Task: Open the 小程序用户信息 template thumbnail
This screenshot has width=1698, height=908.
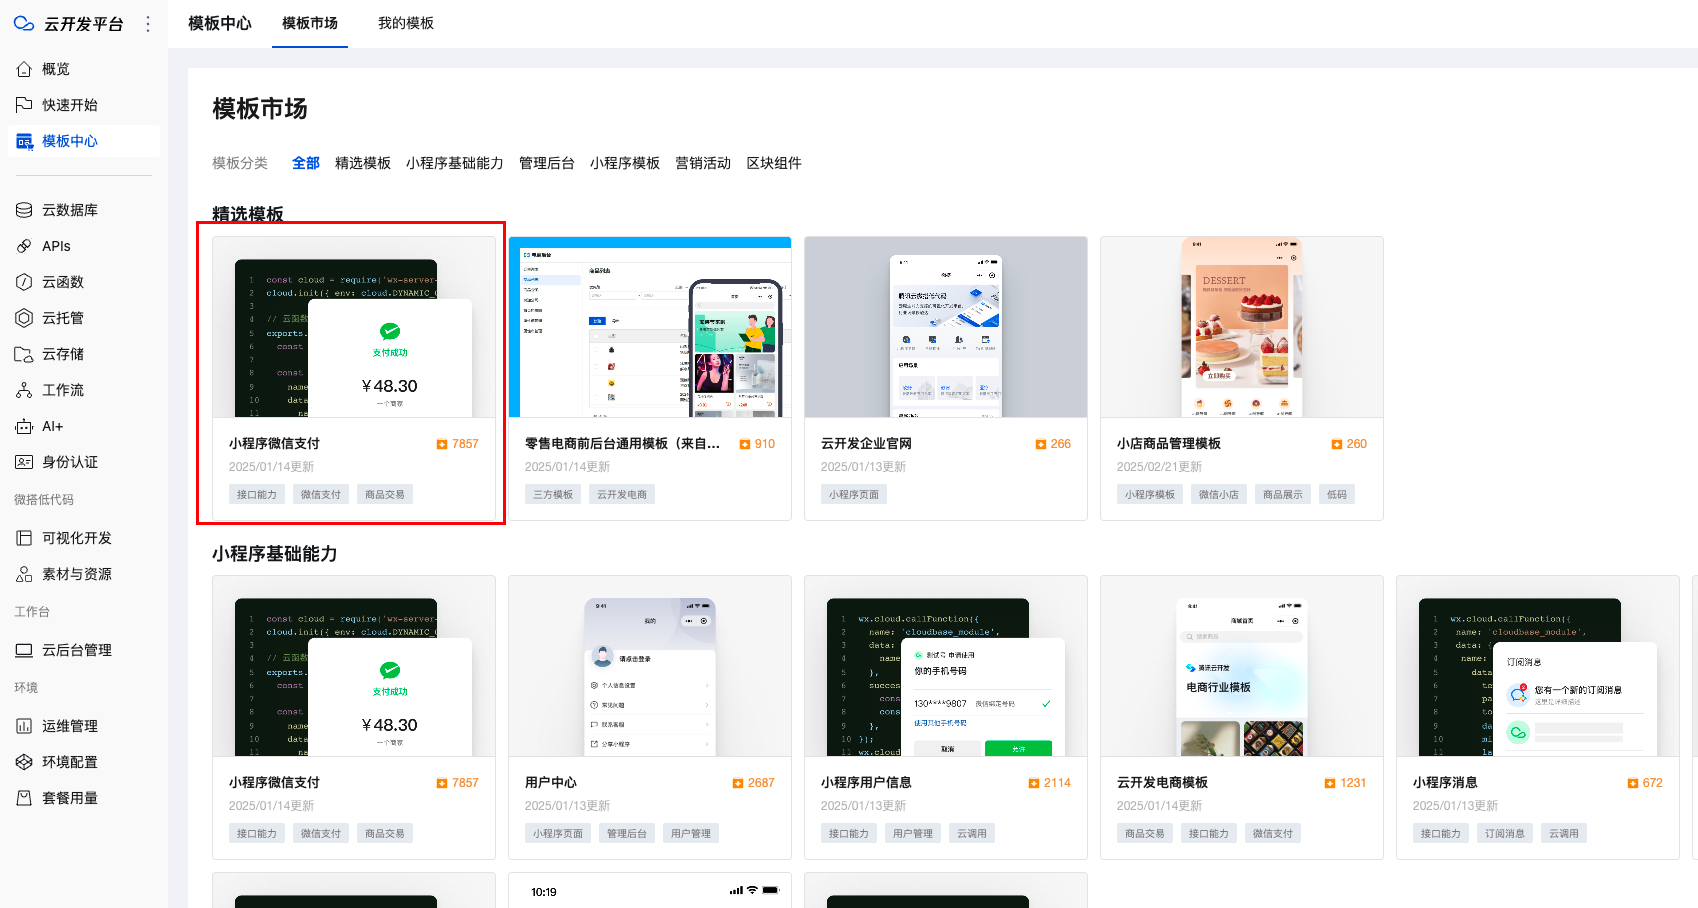Action: 946,666
